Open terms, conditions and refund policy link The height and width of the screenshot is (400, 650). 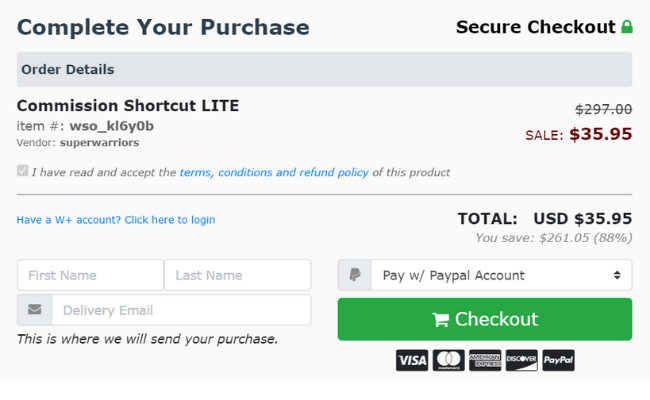(x=274, y=172)
